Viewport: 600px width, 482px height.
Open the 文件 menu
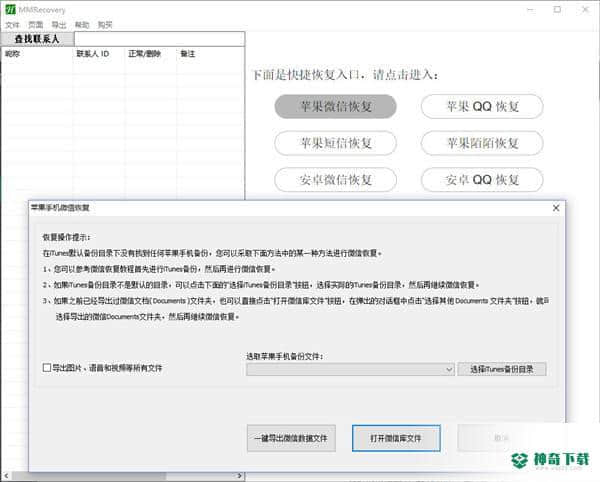click(x=12, y=25)
